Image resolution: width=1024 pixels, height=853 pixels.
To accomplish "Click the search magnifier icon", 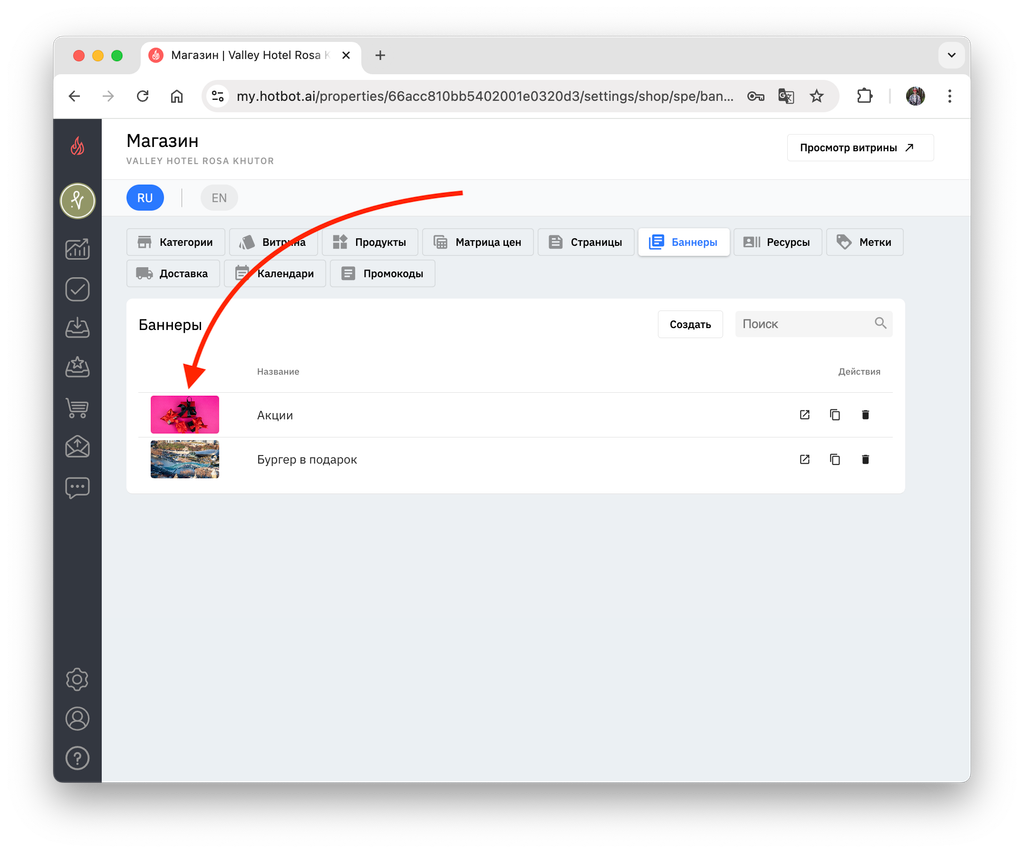I will pos(880,323).
